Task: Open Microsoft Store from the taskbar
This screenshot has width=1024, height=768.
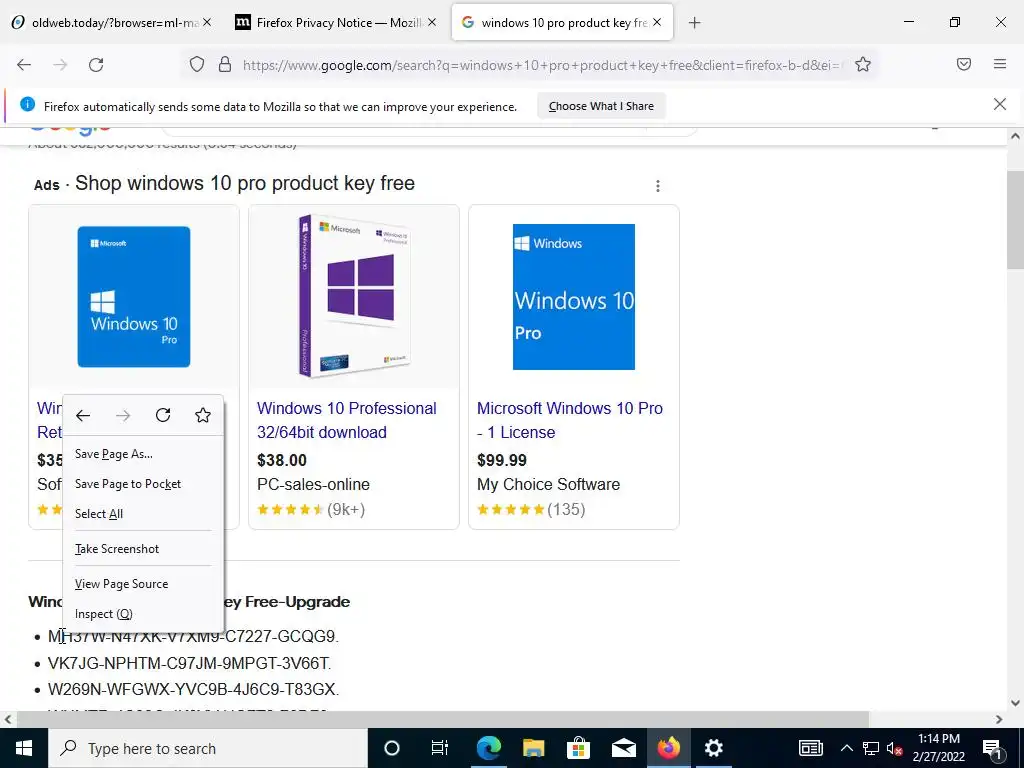Action: coord(579,748)
